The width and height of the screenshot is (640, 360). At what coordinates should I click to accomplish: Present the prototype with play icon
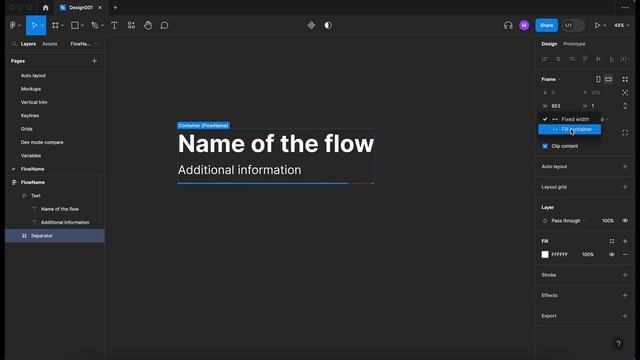[x=597, y=25]
